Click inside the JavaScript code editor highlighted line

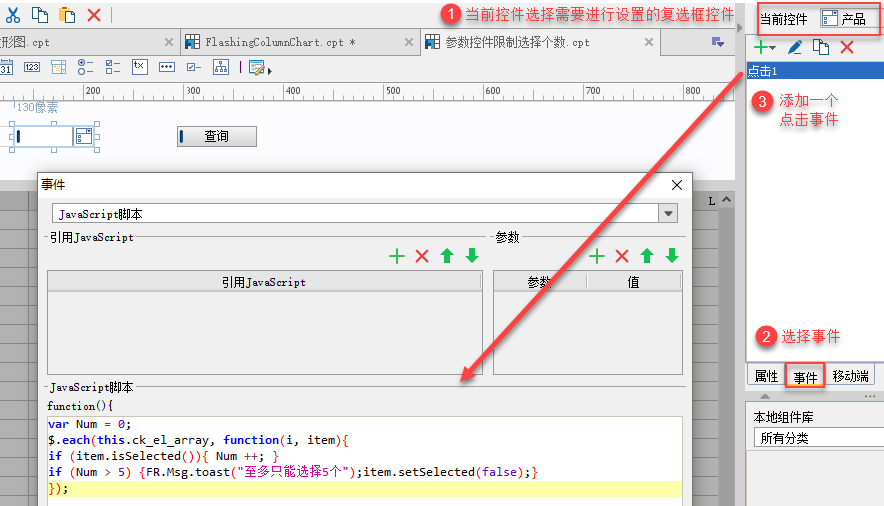(365, 489)
